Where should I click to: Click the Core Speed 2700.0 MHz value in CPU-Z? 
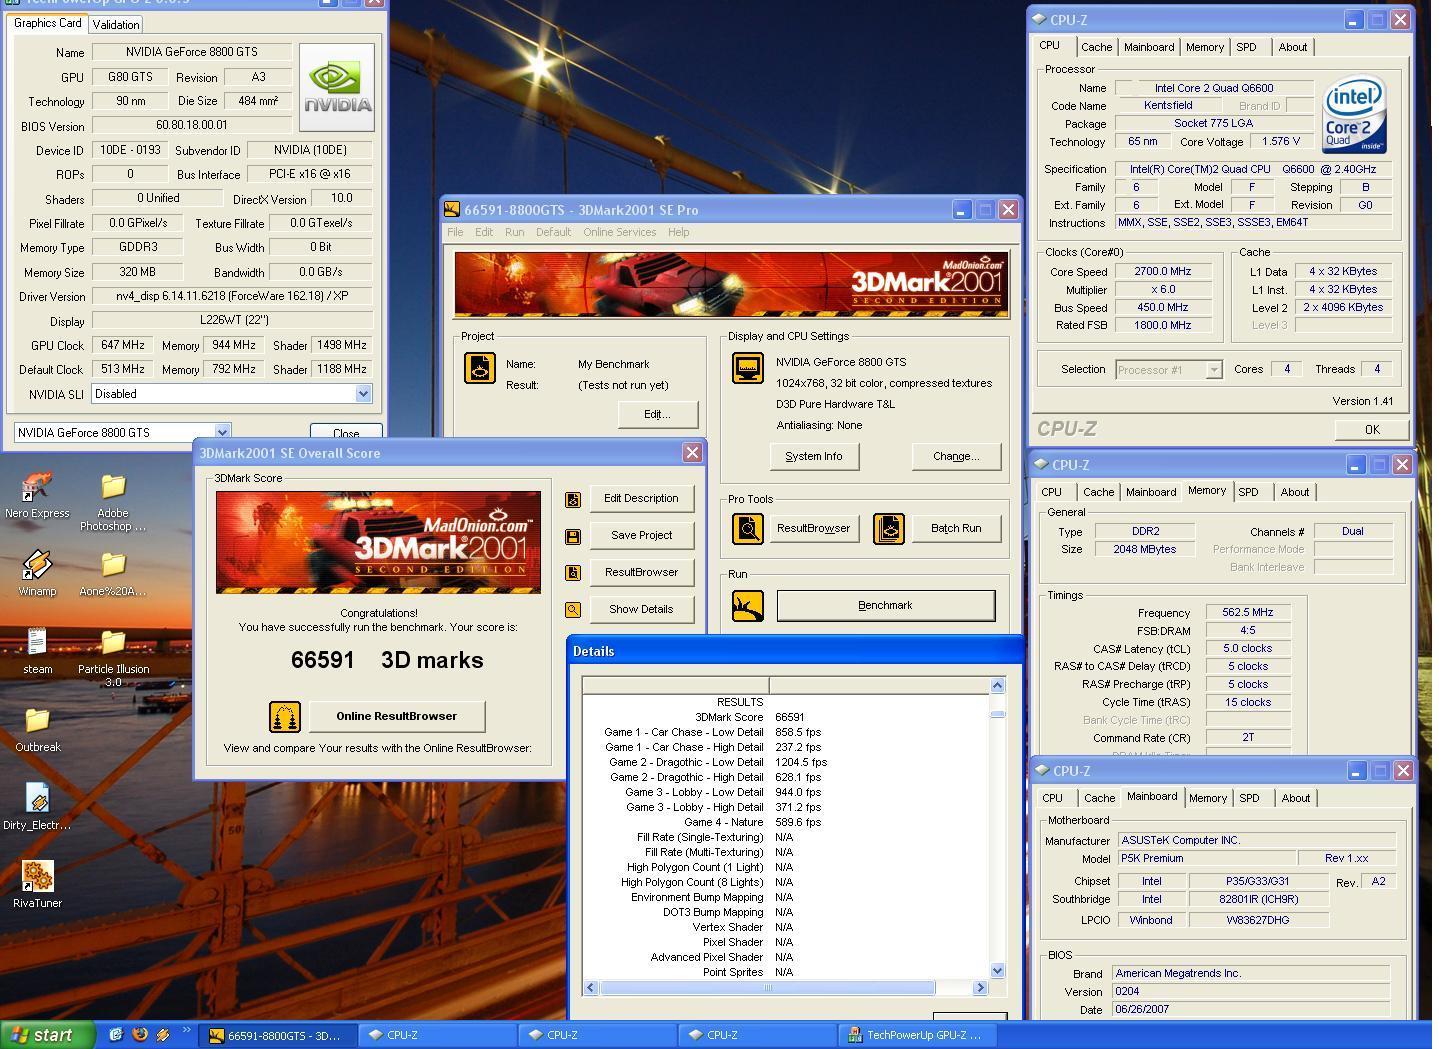click(x=1163, y=272)
